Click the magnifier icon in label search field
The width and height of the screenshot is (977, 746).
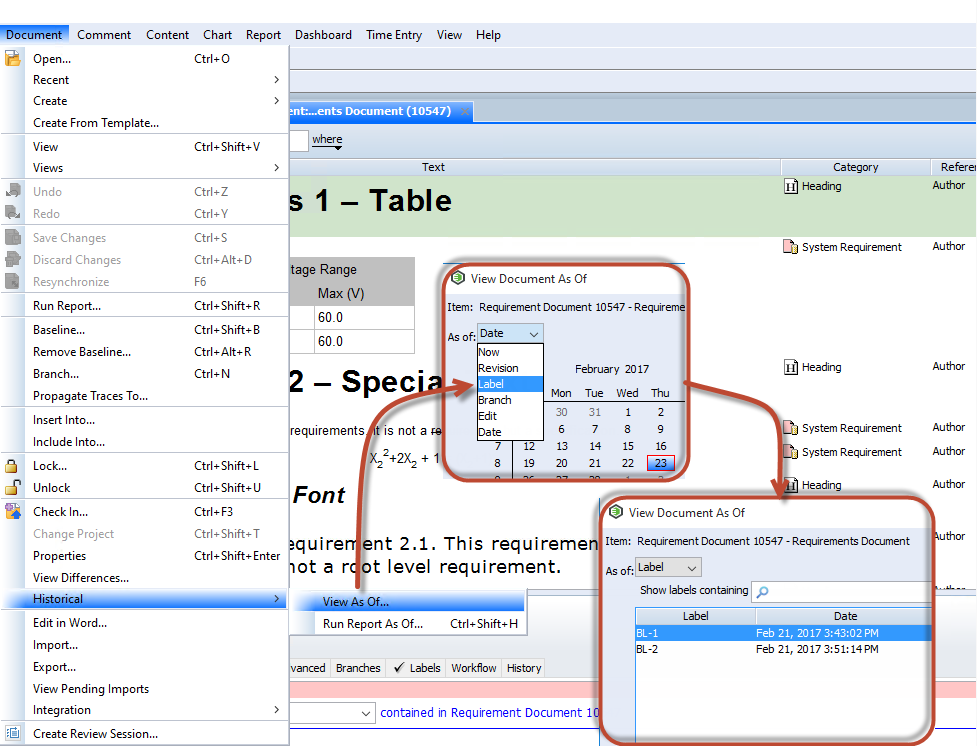(x=762, y=592)
